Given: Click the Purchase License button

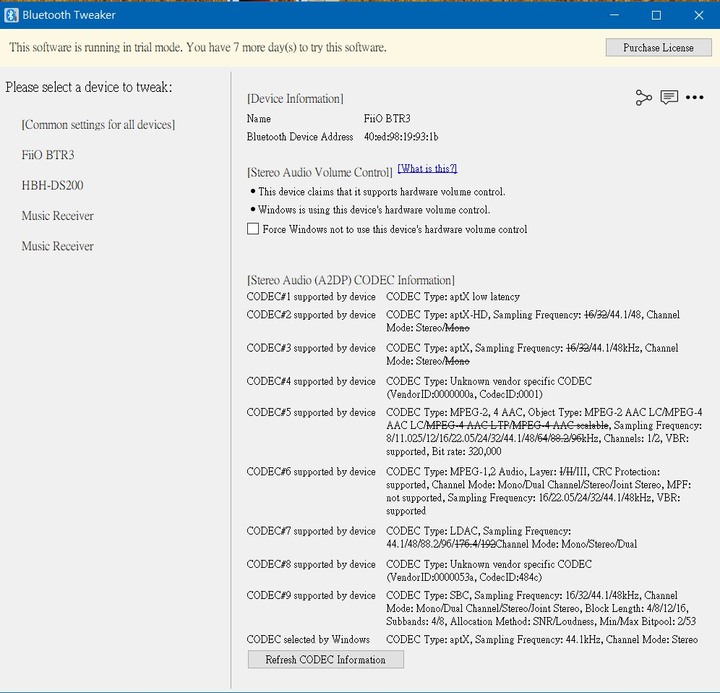Looking at the screenshot, I should coord(658,48).
